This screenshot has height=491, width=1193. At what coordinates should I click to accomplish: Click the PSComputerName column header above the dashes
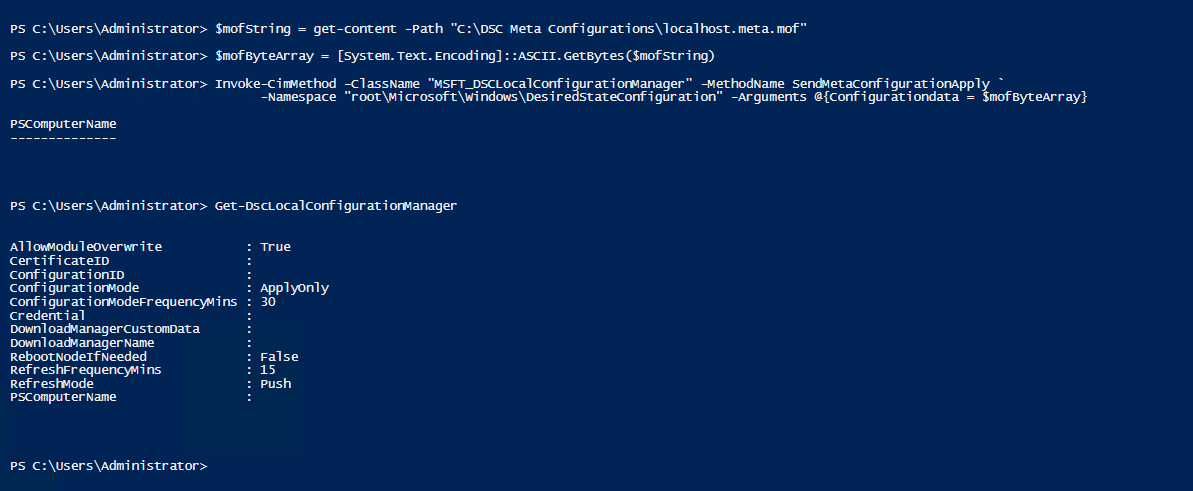[x=63, y=124]
